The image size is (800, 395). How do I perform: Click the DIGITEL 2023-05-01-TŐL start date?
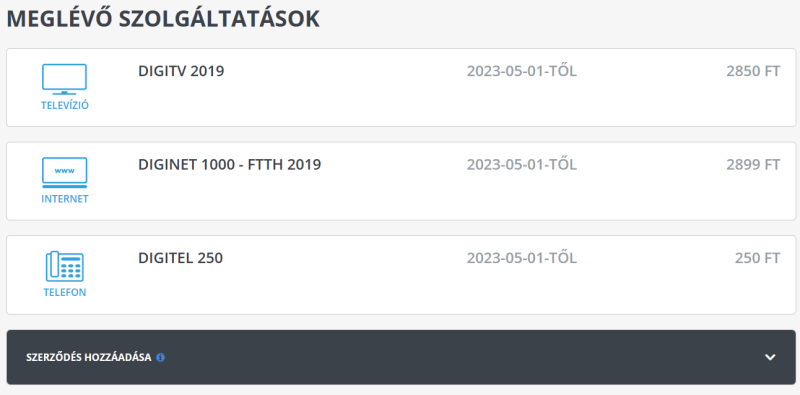click(522, 258)
